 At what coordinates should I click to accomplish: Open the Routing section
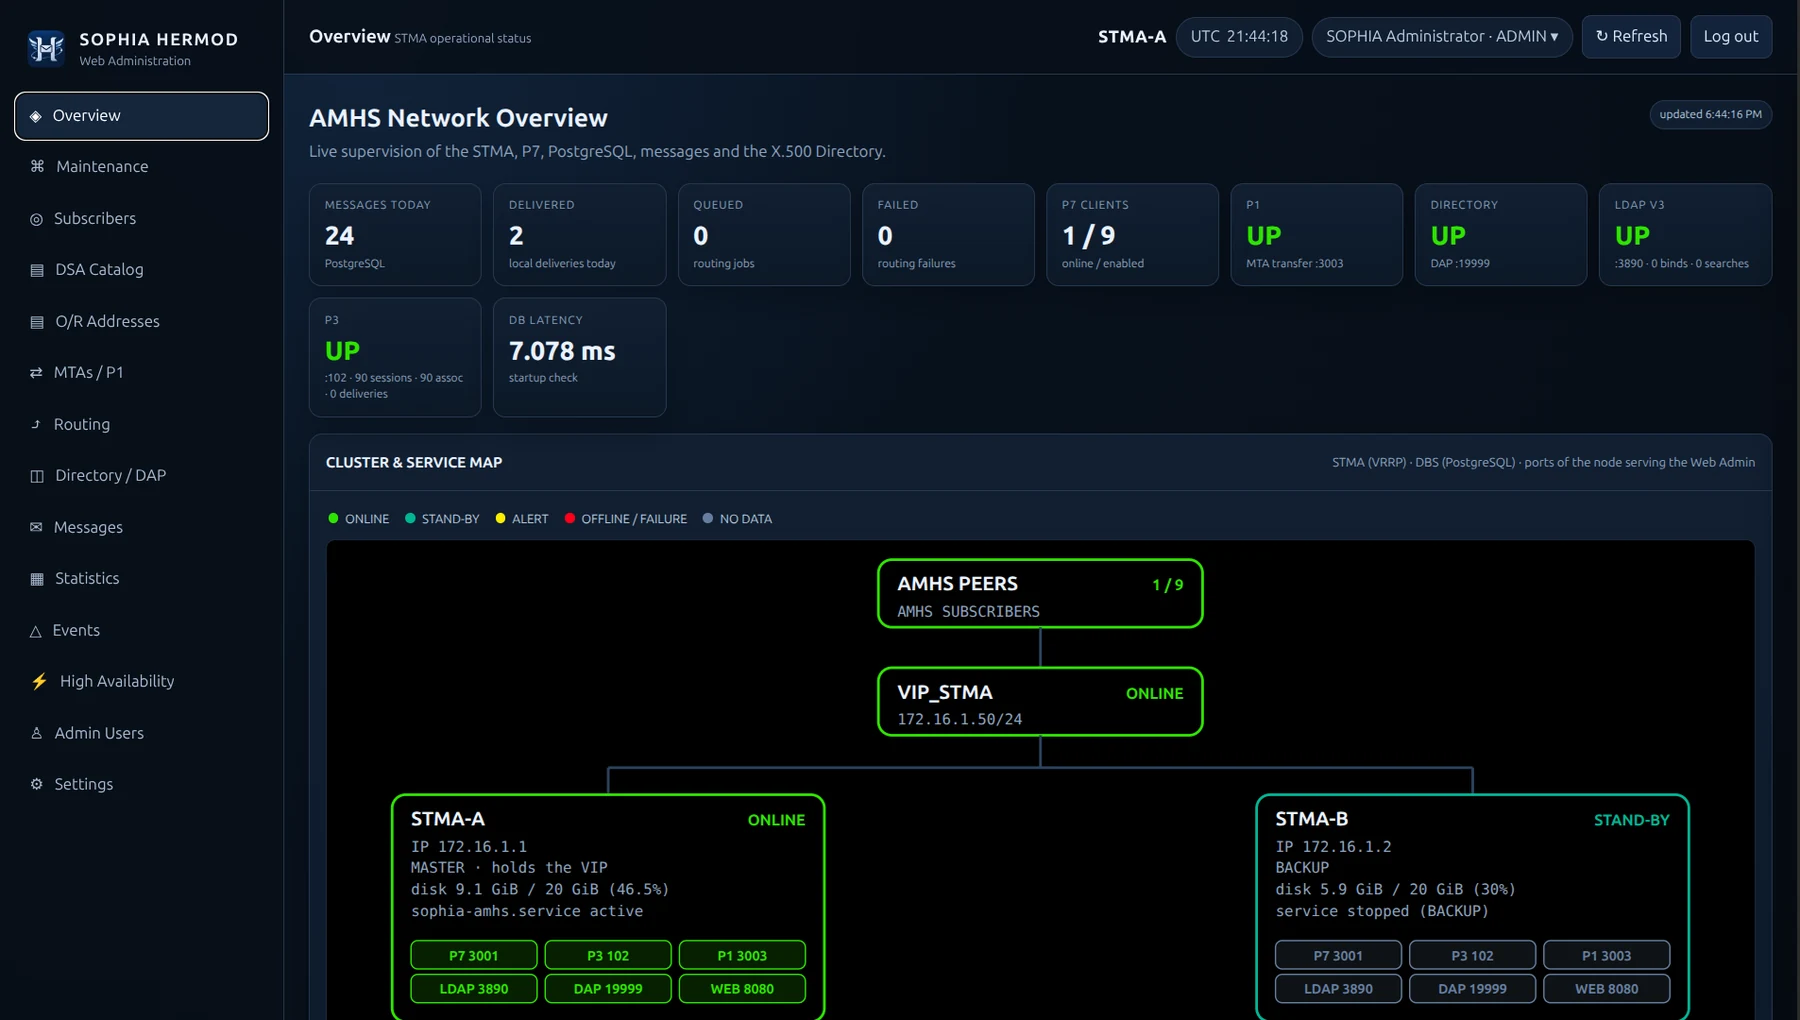pos(141,424)
